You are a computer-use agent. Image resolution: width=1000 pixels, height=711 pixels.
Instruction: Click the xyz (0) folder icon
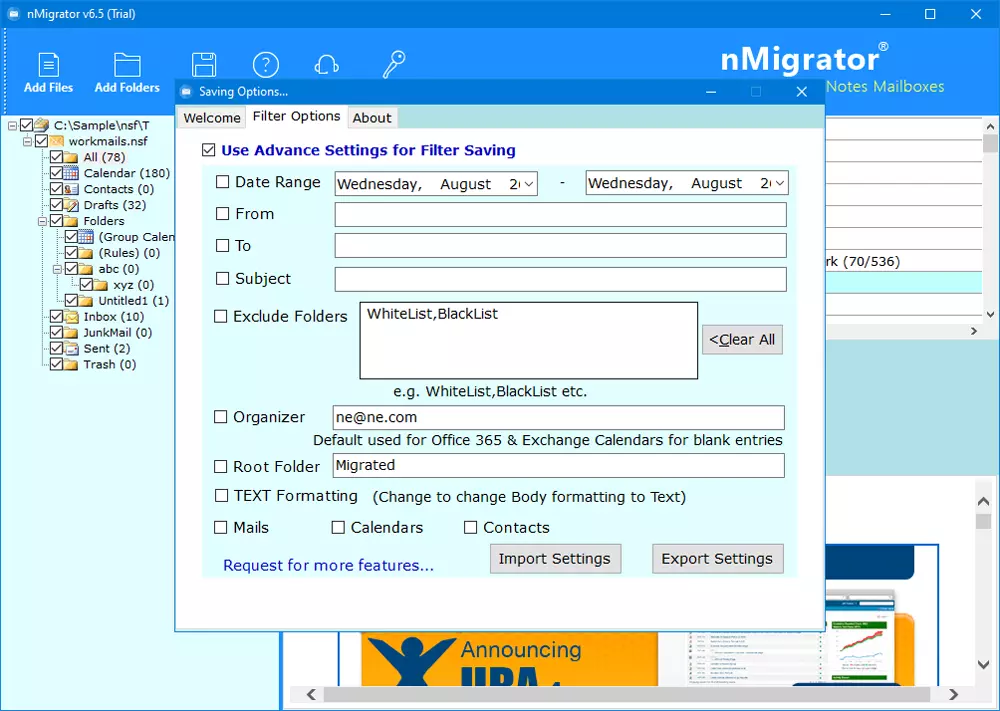pos(101,284)
